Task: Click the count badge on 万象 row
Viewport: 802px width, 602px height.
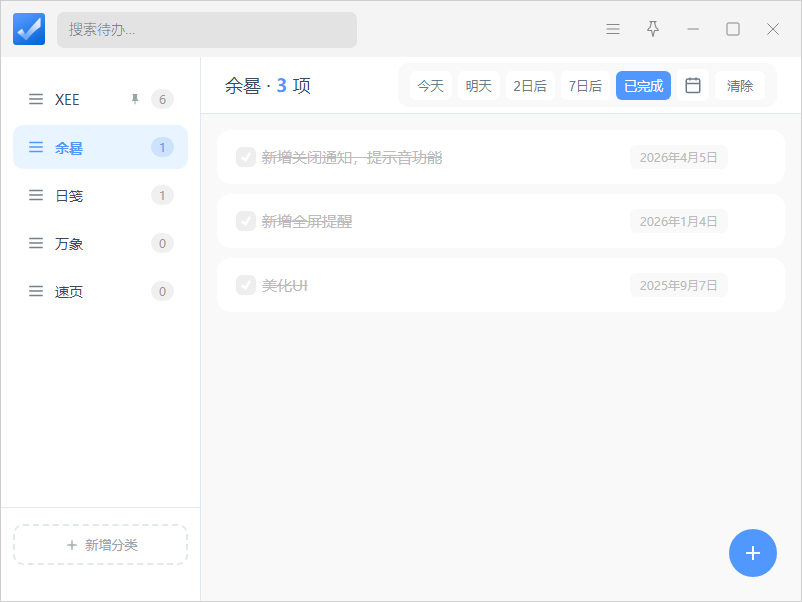Action: coord(162,243)
